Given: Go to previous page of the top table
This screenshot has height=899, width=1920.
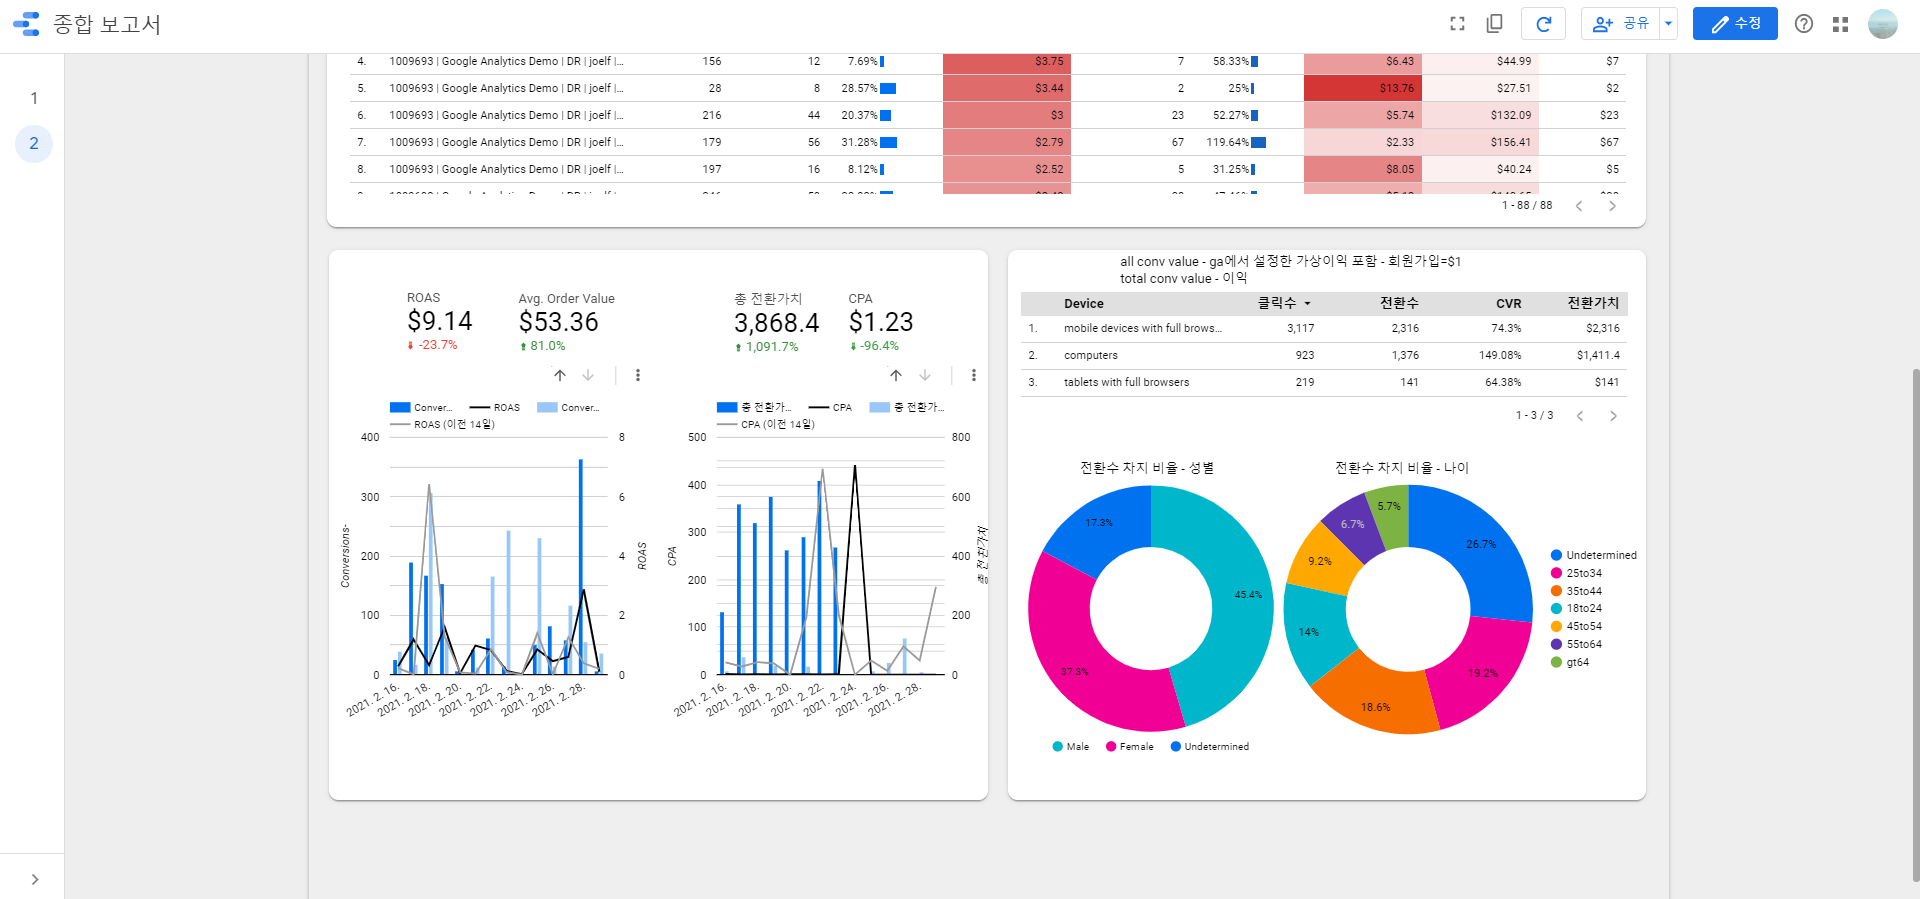Looking at the screenshot, I should 1579,206.
